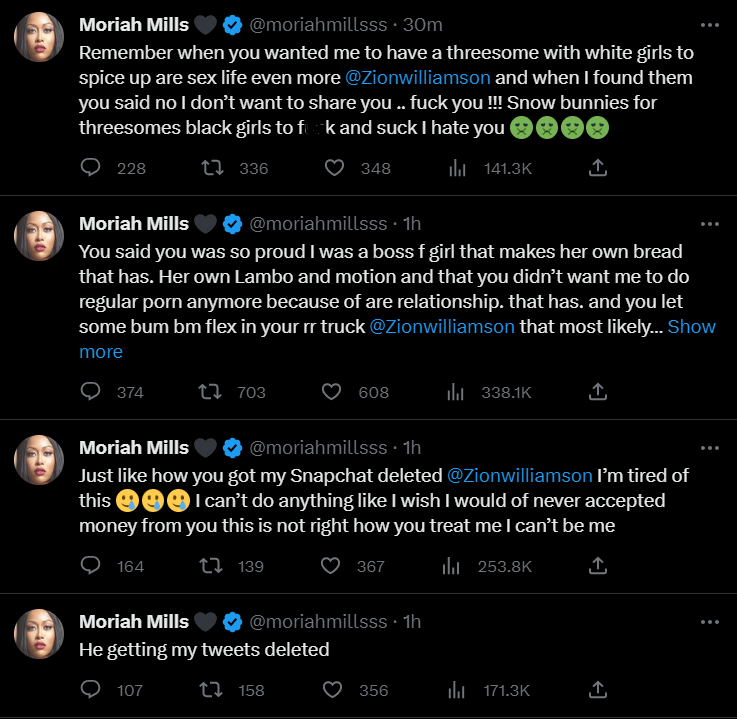Open @Zionwilliamson mention in Snapchat tweet
This screenshot has height=719, width=737.
[x=520, y=474]
